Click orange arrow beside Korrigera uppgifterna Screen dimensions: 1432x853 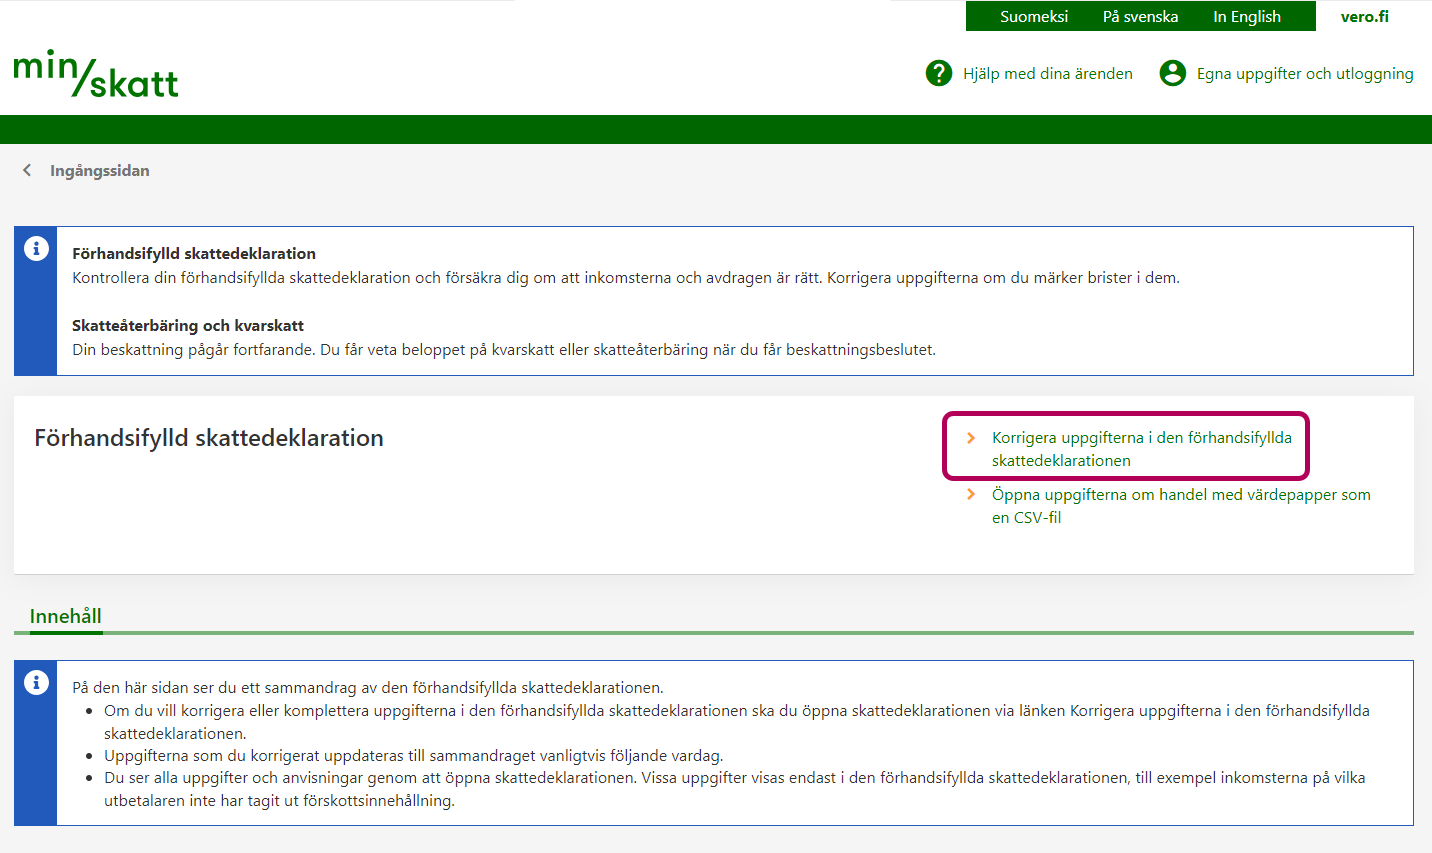click(x=970, y=438)
